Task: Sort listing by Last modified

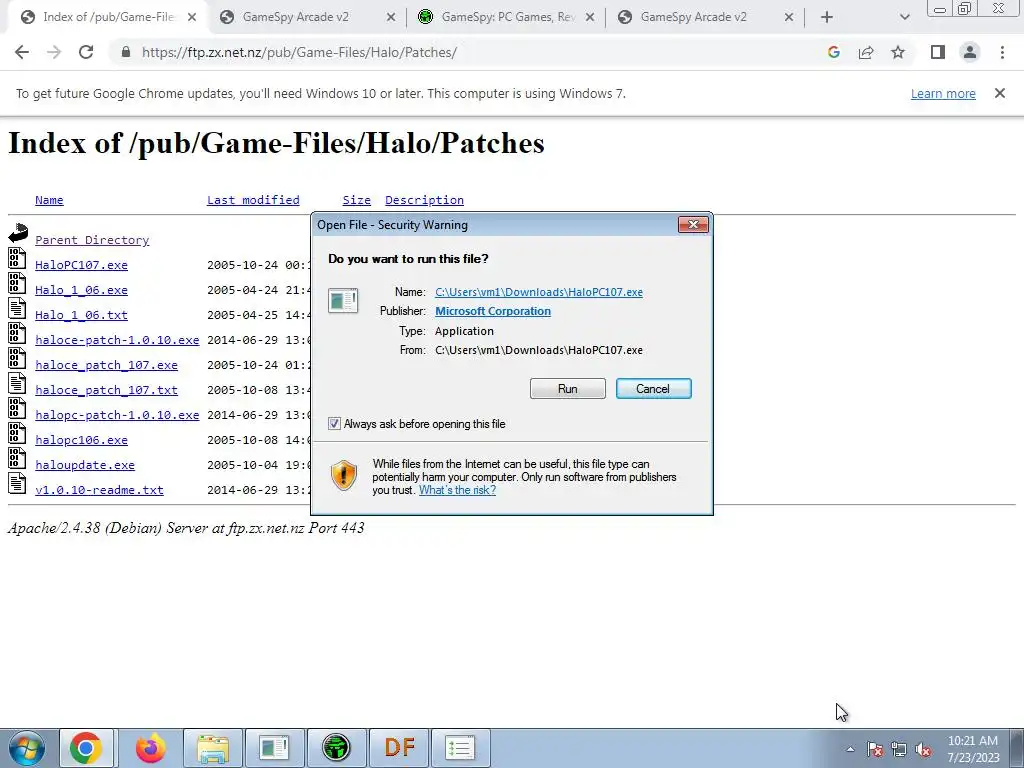Action: point(253,200)
